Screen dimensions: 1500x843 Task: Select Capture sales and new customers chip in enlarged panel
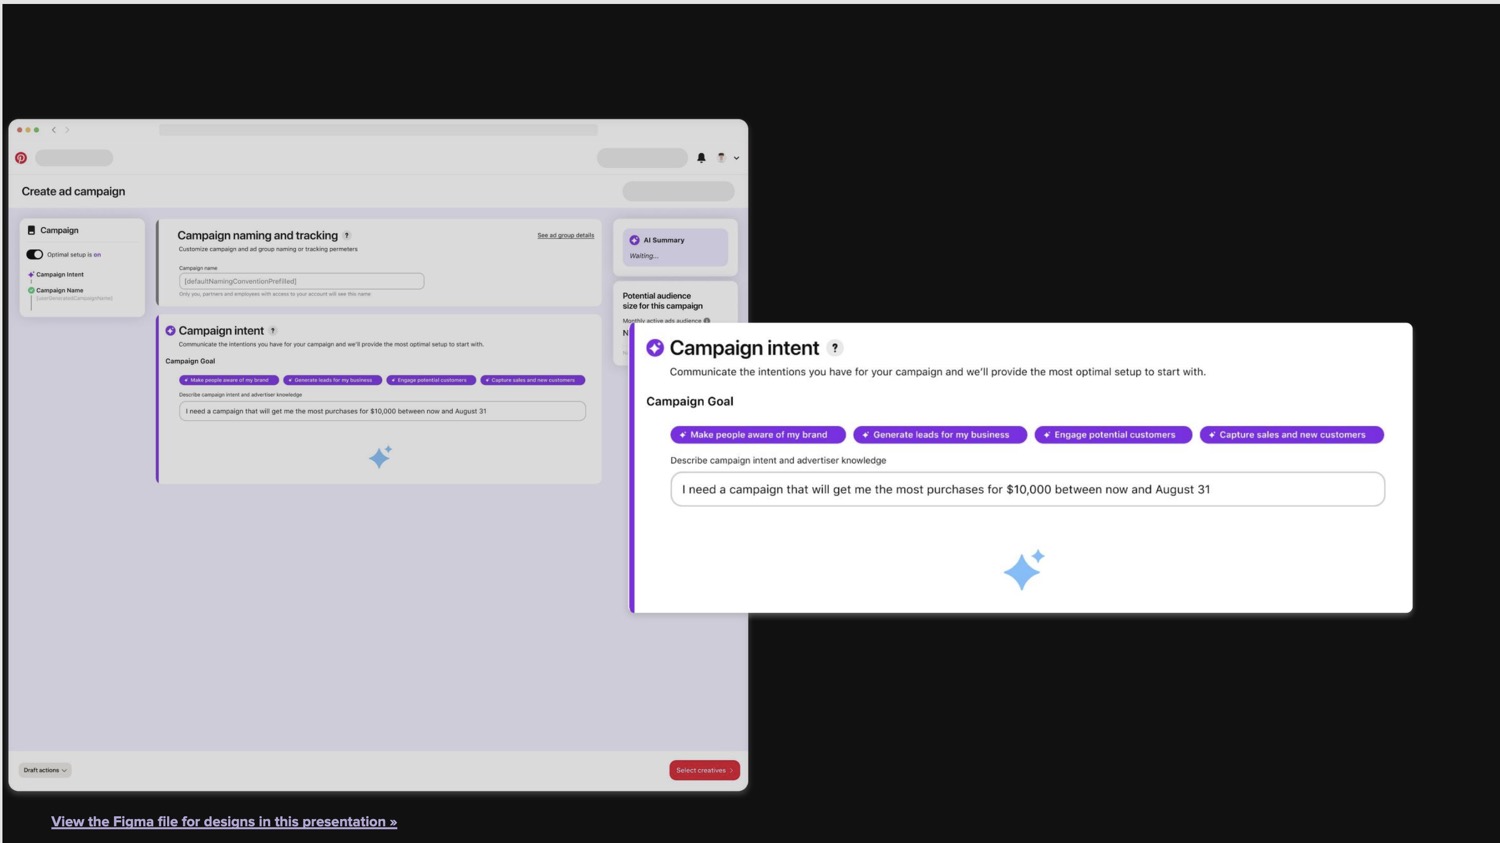pos(1291,435)
